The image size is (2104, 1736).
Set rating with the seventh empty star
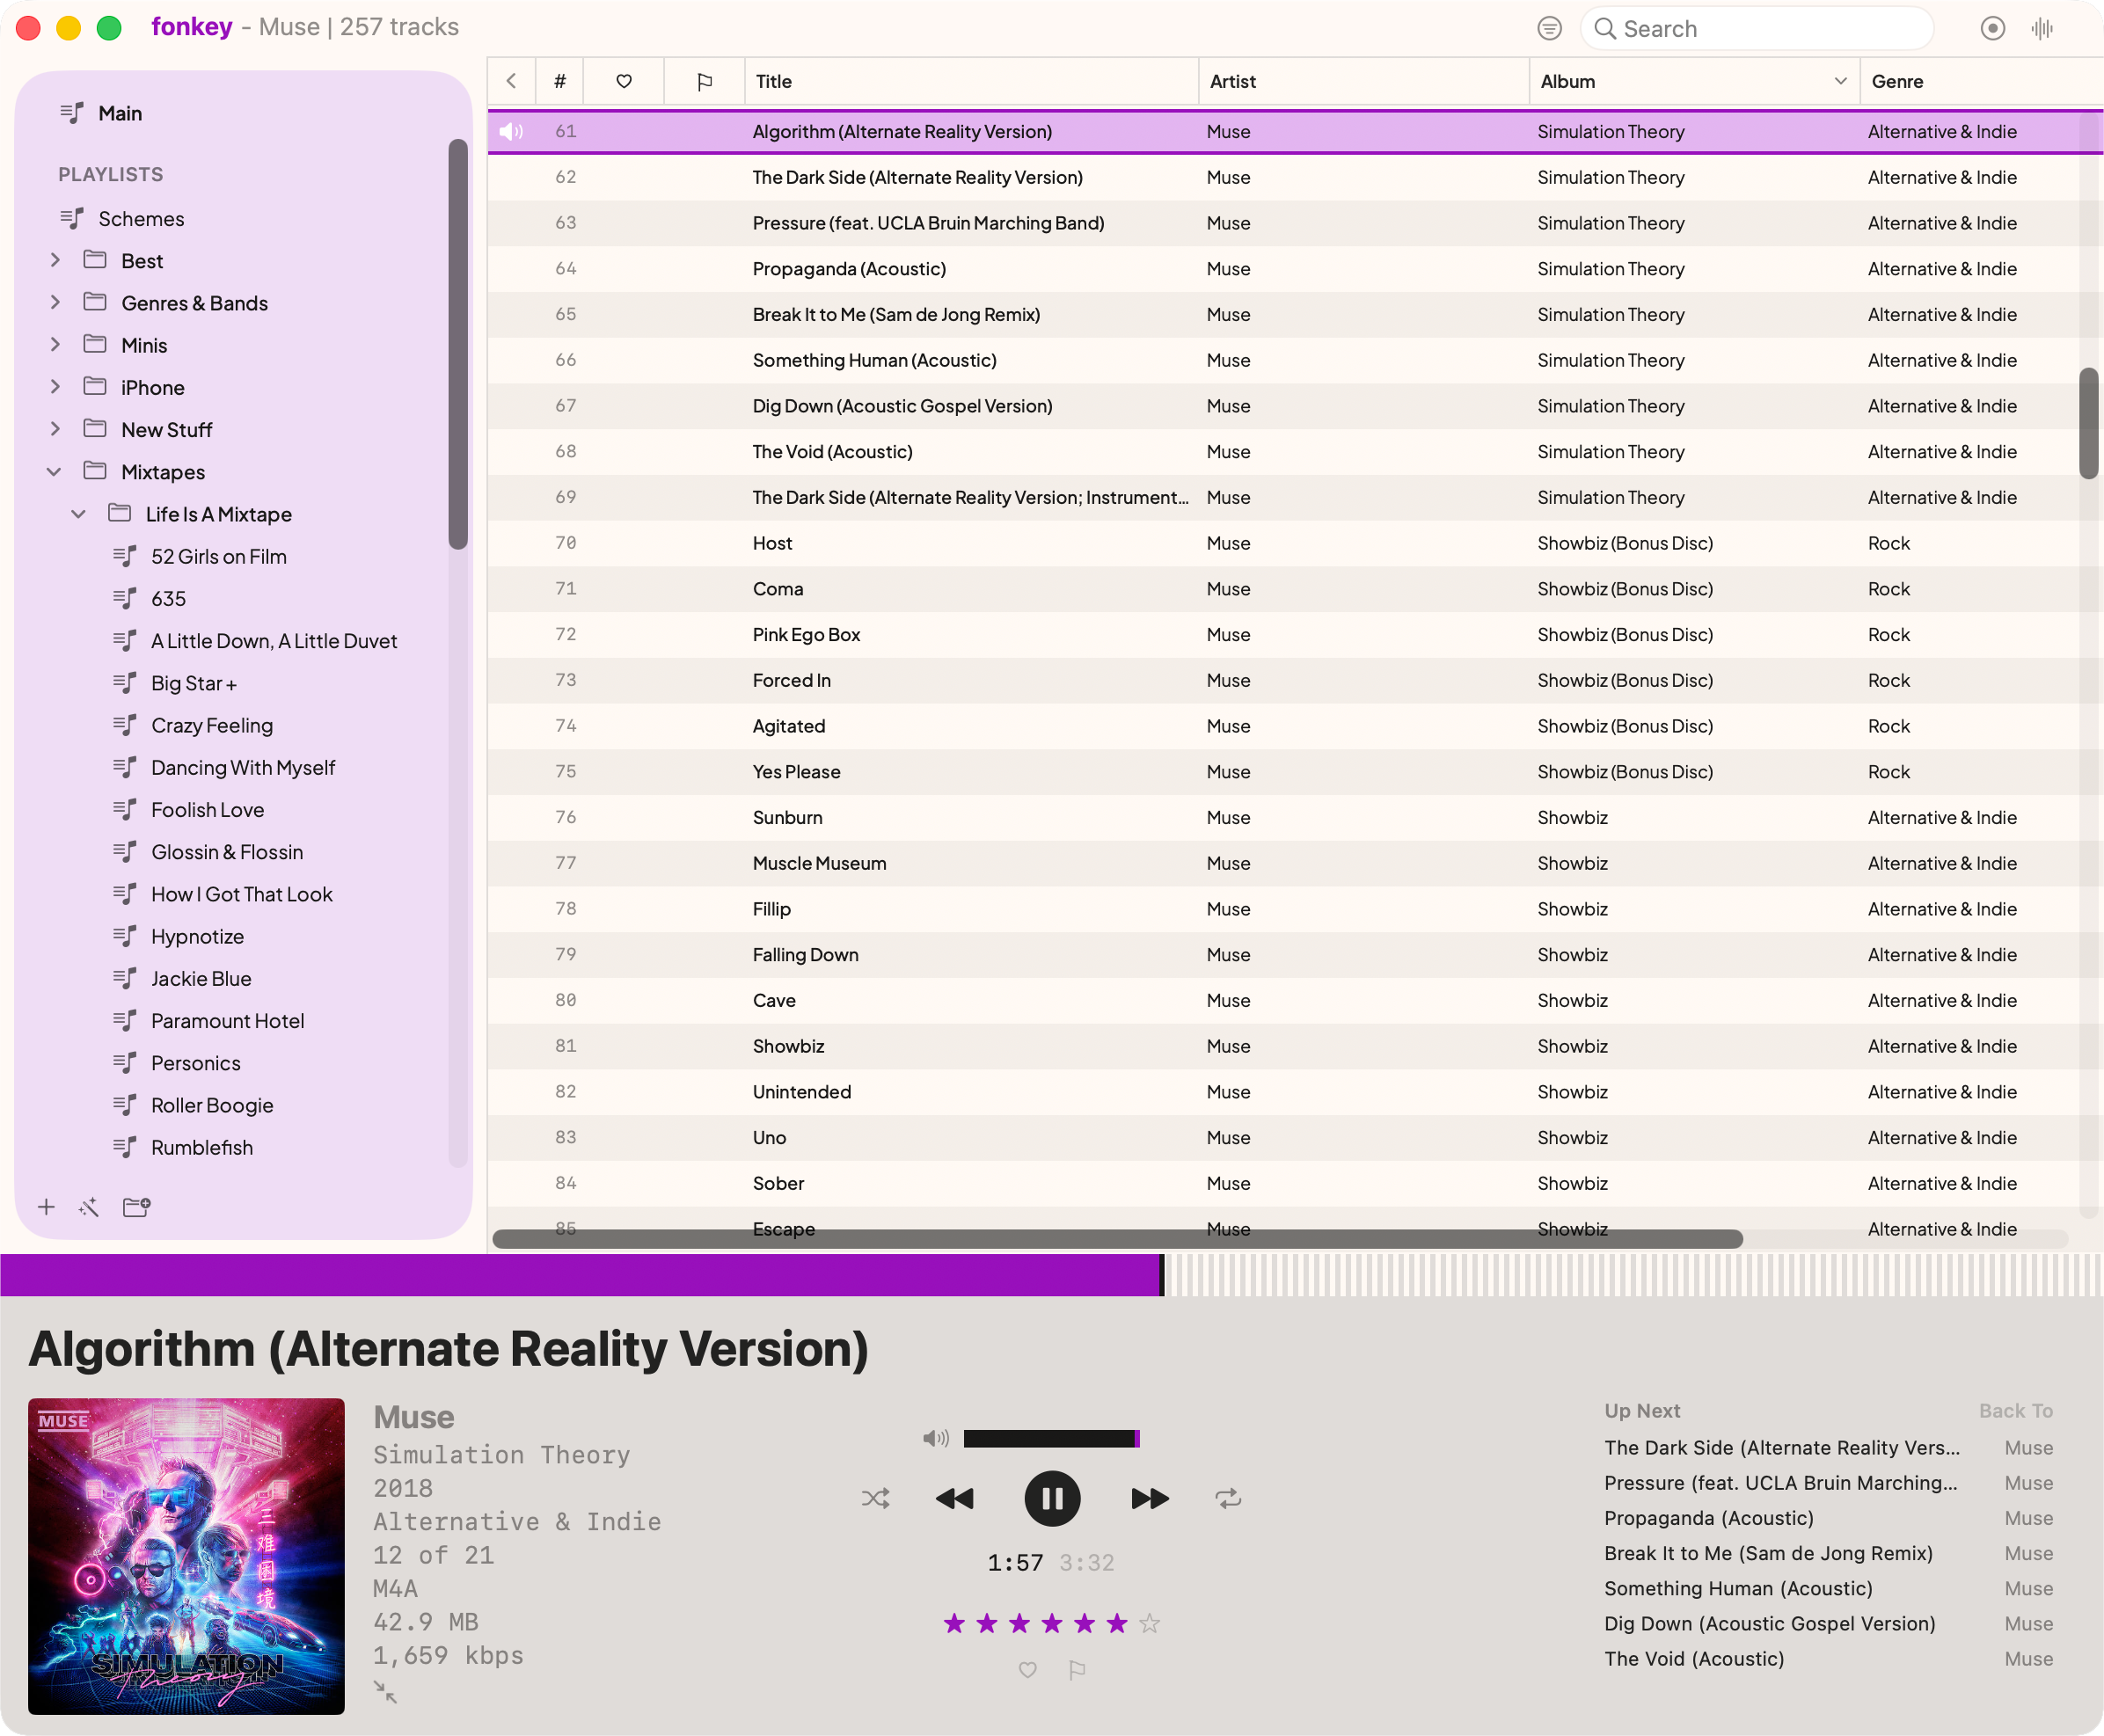pos(1150,1623)
